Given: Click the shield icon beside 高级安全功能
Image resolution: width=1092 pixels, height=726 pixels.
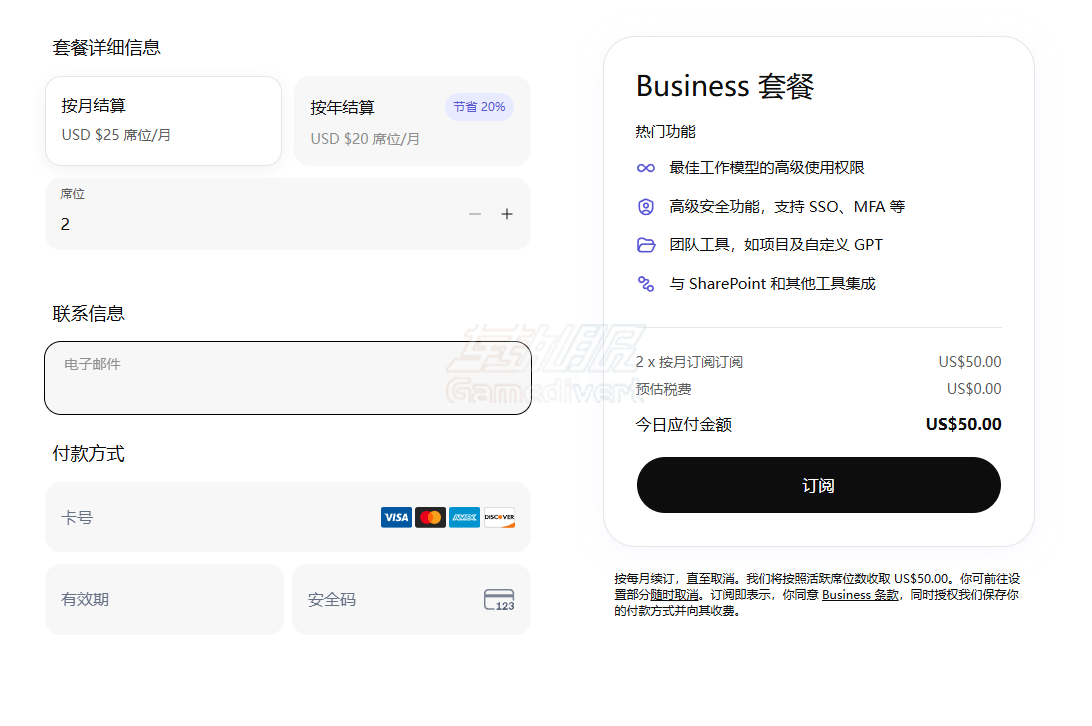Looking at the screenshot, I should pyautogui.click(x=646, y=207).
